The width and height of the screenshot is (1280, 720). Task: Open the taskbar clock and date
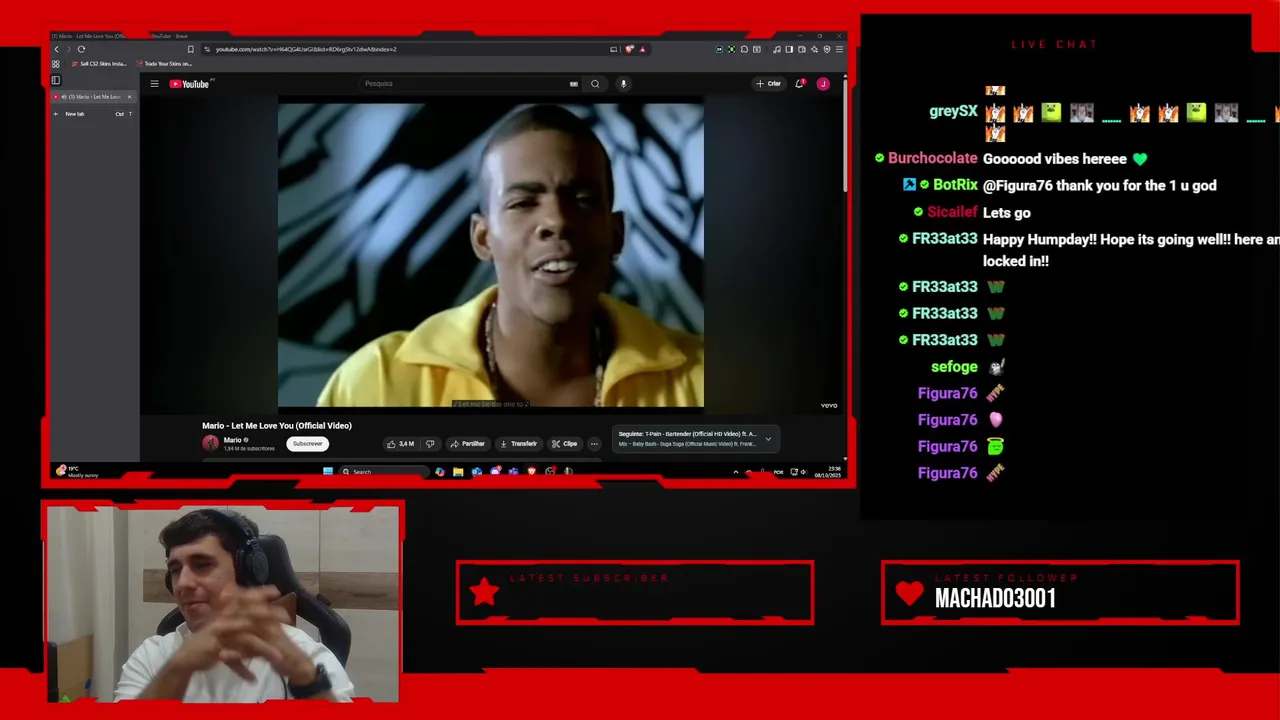(x=828, y=472)
